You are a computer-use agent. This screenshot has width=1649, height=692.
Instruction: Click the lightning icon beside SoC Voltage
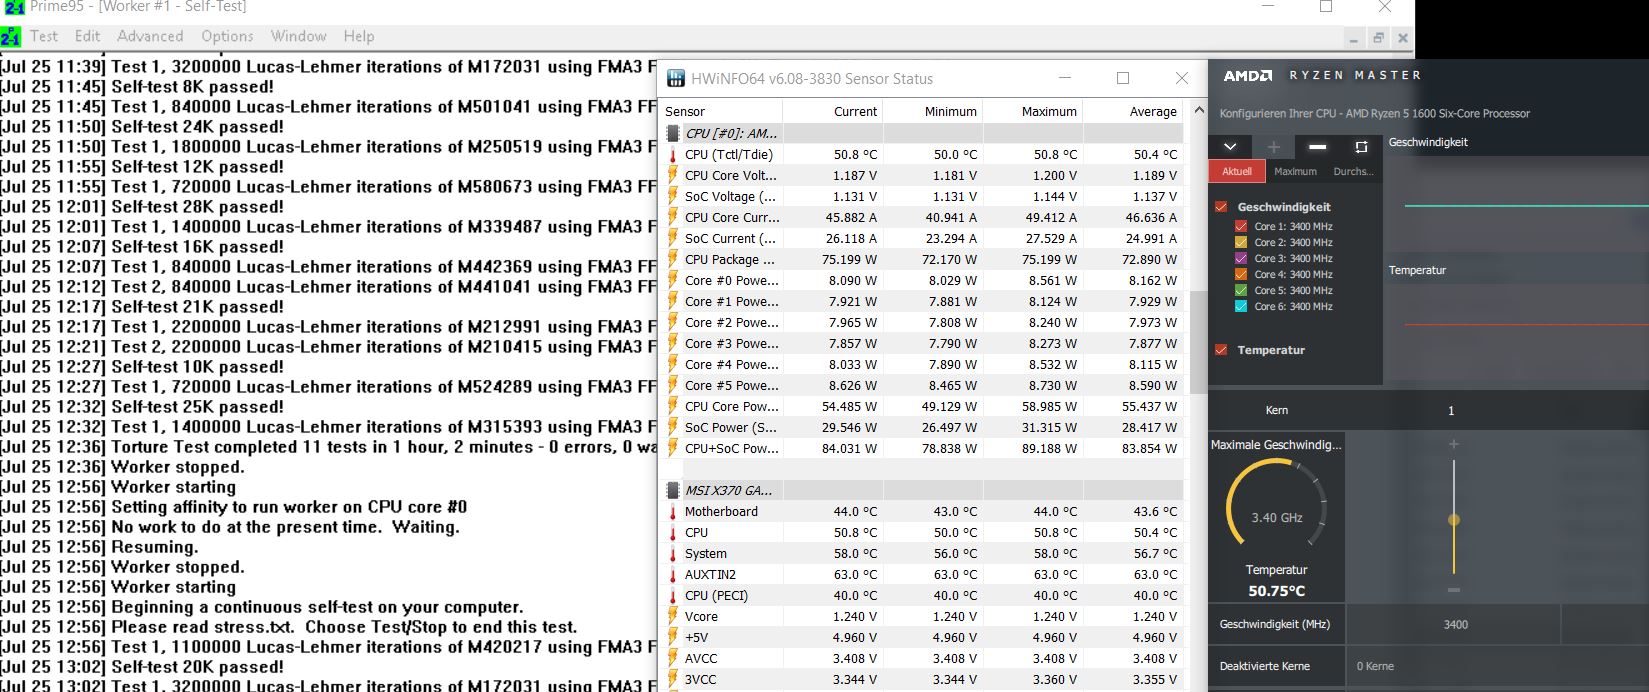coord(673,196)
